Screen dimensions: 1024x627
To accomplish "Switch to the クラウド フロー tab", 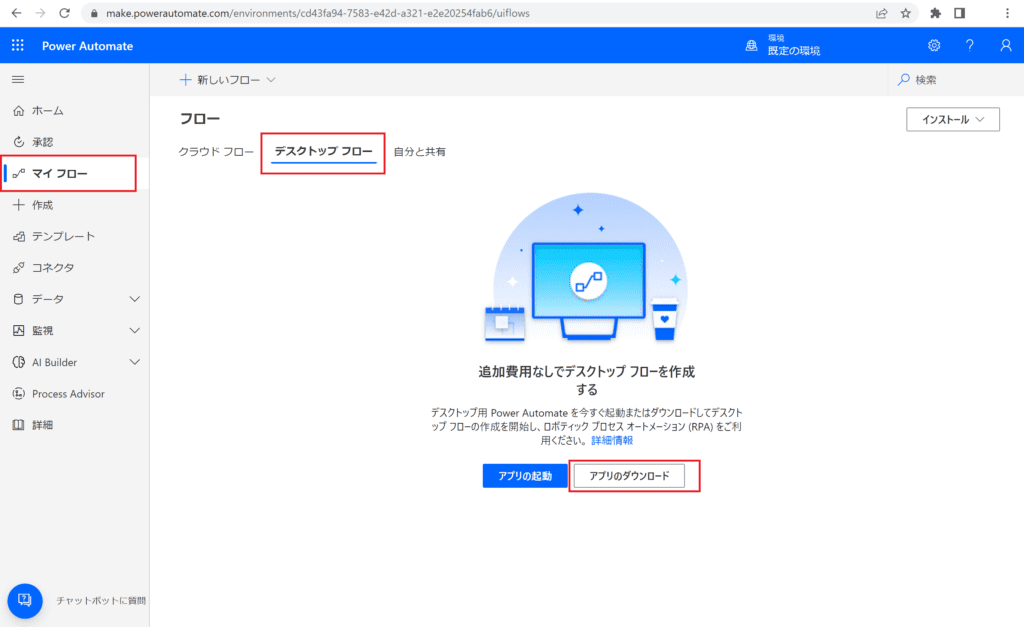I will coord(216,152).
